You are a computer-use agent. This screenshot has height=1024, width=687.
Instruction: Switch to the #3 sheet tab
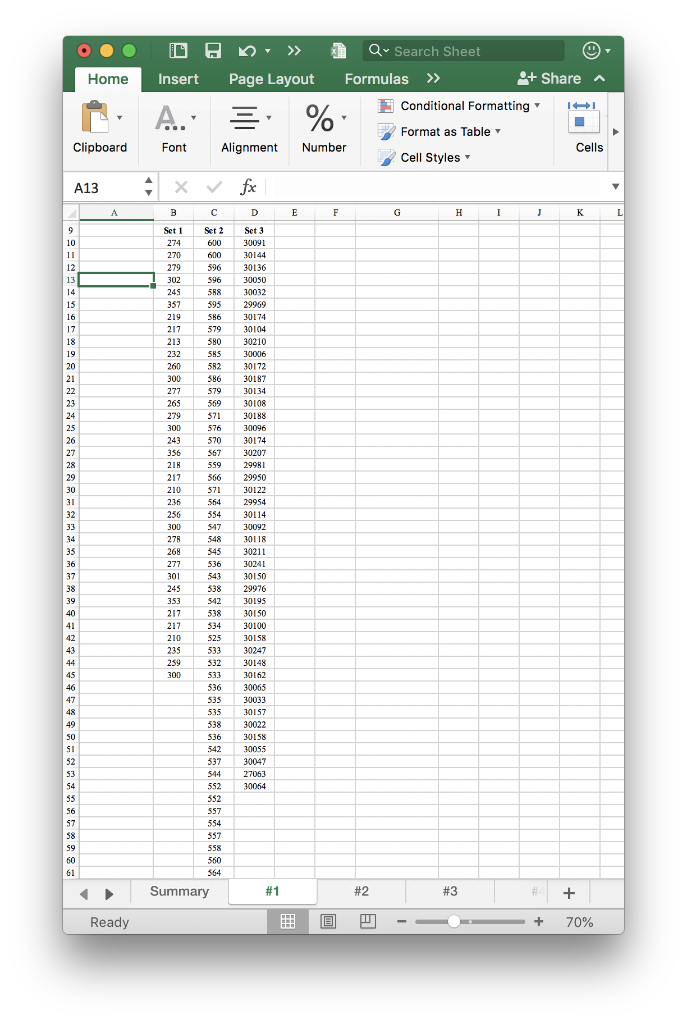pos(450,892)
